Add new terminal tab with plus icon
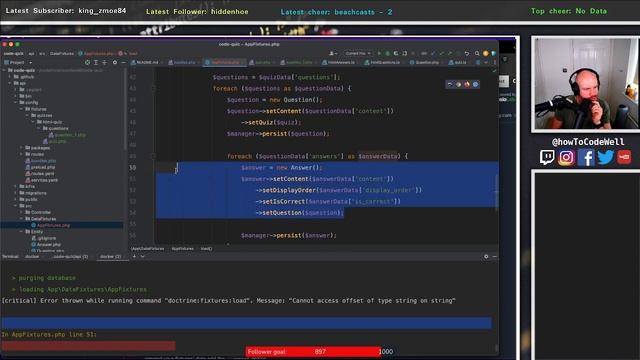 click(x=134, y=256)
